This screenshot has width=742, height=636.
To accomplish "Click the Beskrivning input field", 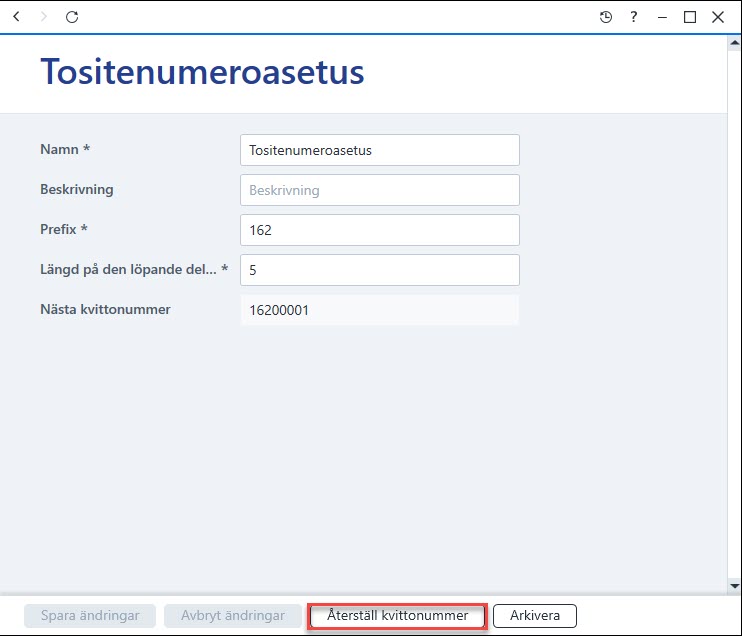I will tap(380, 190).
